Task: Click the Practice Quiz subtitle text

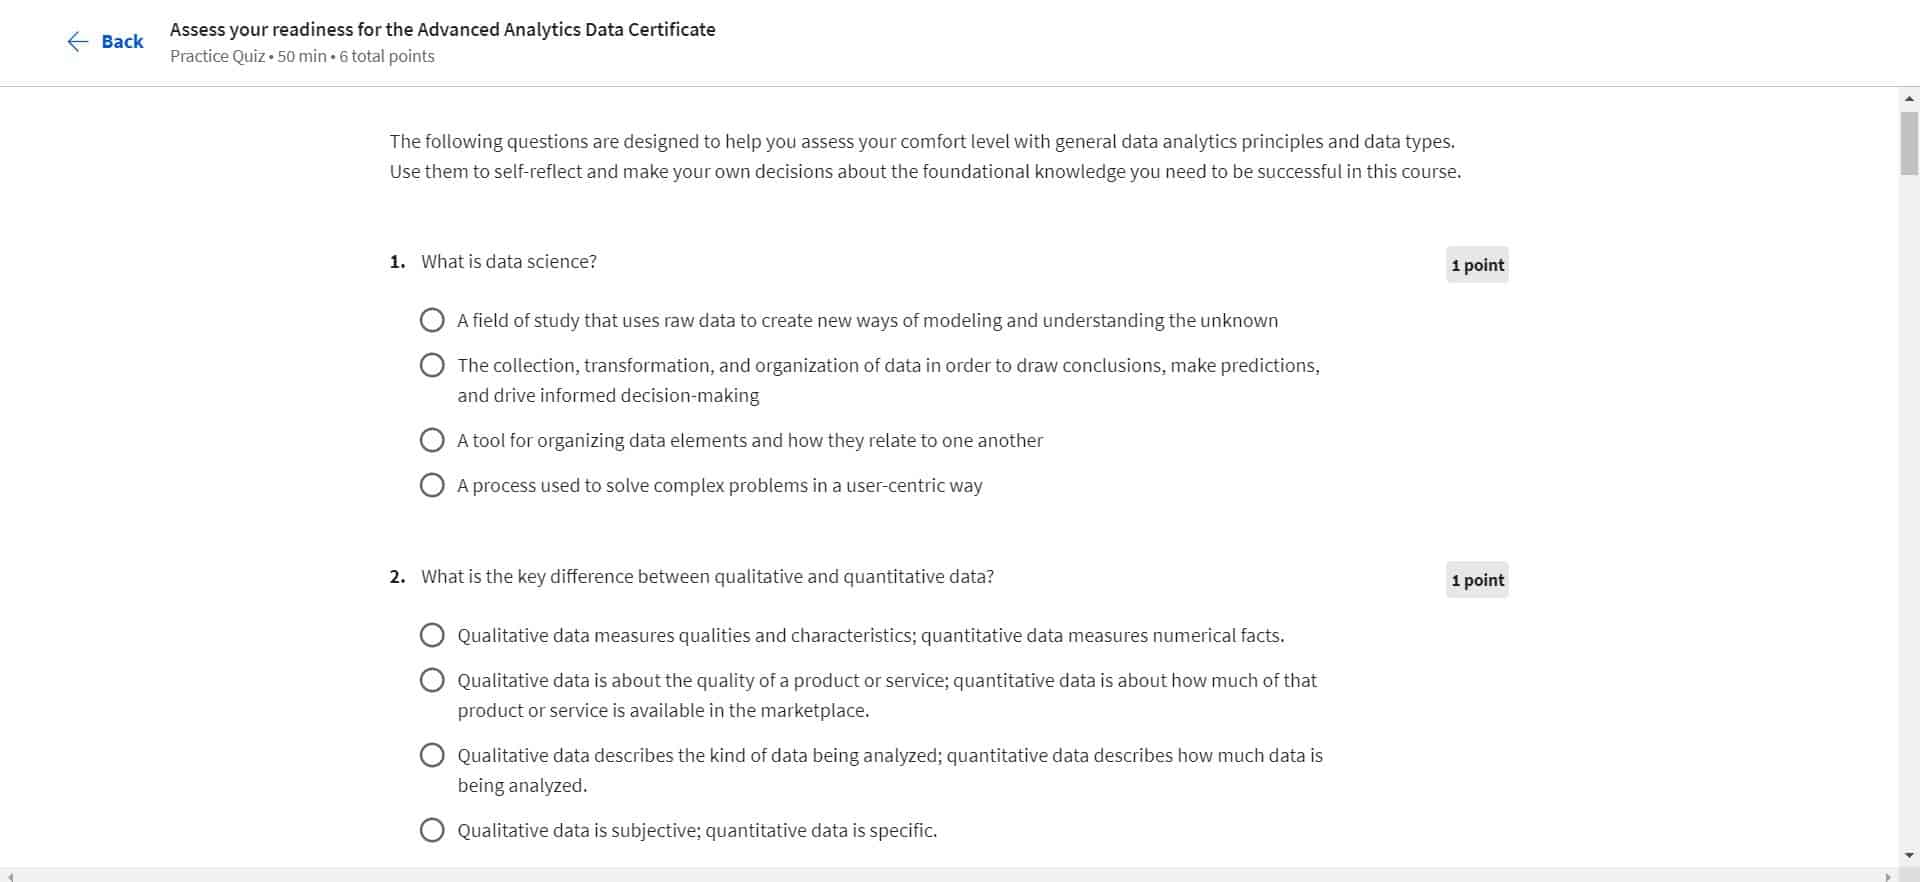Action: [x=301, y=56]
